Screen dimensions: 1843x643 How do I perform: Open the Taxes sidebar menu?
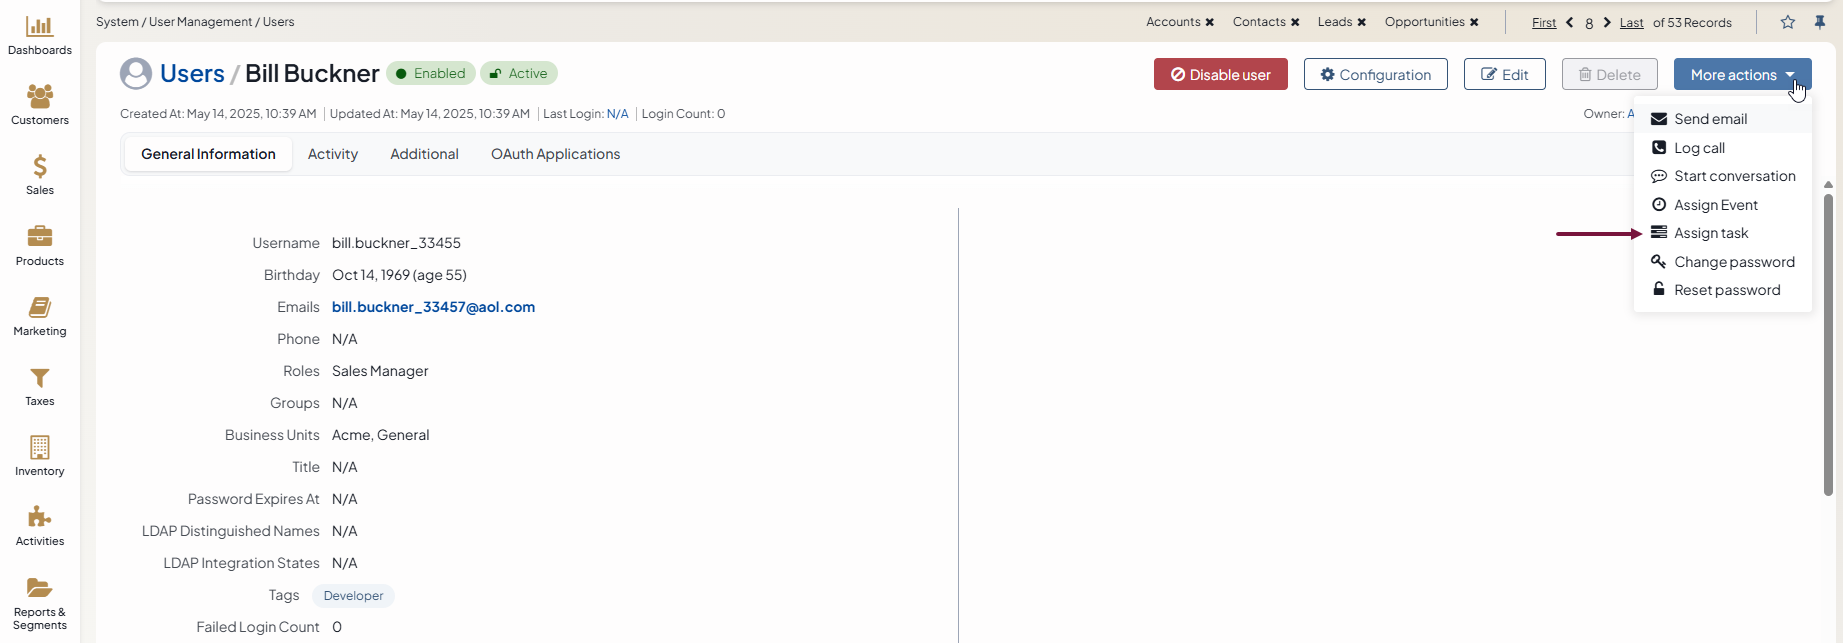(40, 387)
